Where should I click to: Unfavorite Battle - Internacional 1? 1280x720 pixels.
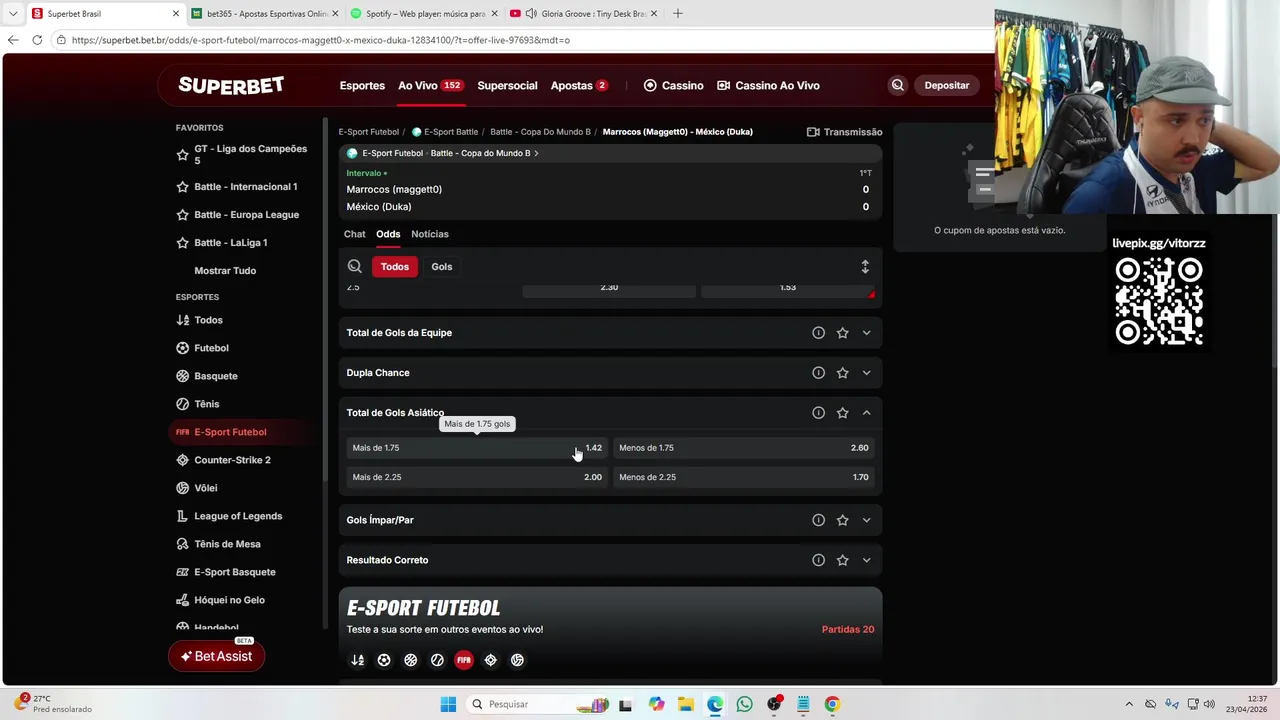pos(182,187)
